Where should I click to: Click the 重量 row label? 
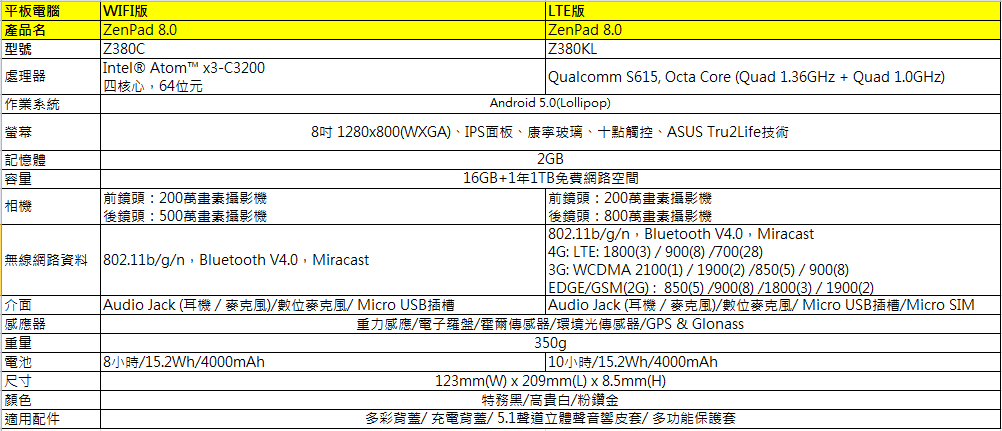(x=50, y=343)
